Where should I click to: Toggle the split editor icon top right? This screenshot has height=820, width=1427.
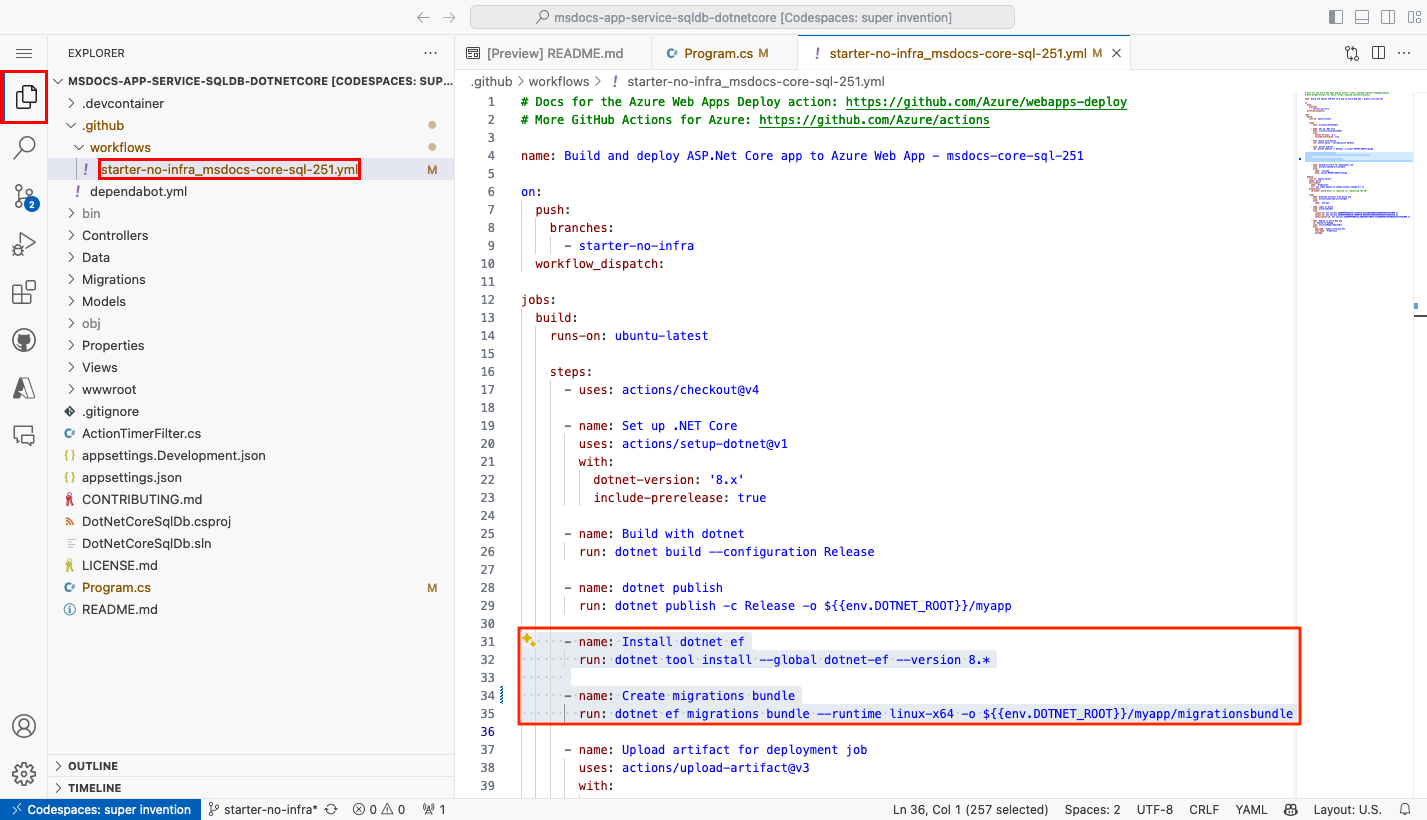click(x=1377, y=52)
